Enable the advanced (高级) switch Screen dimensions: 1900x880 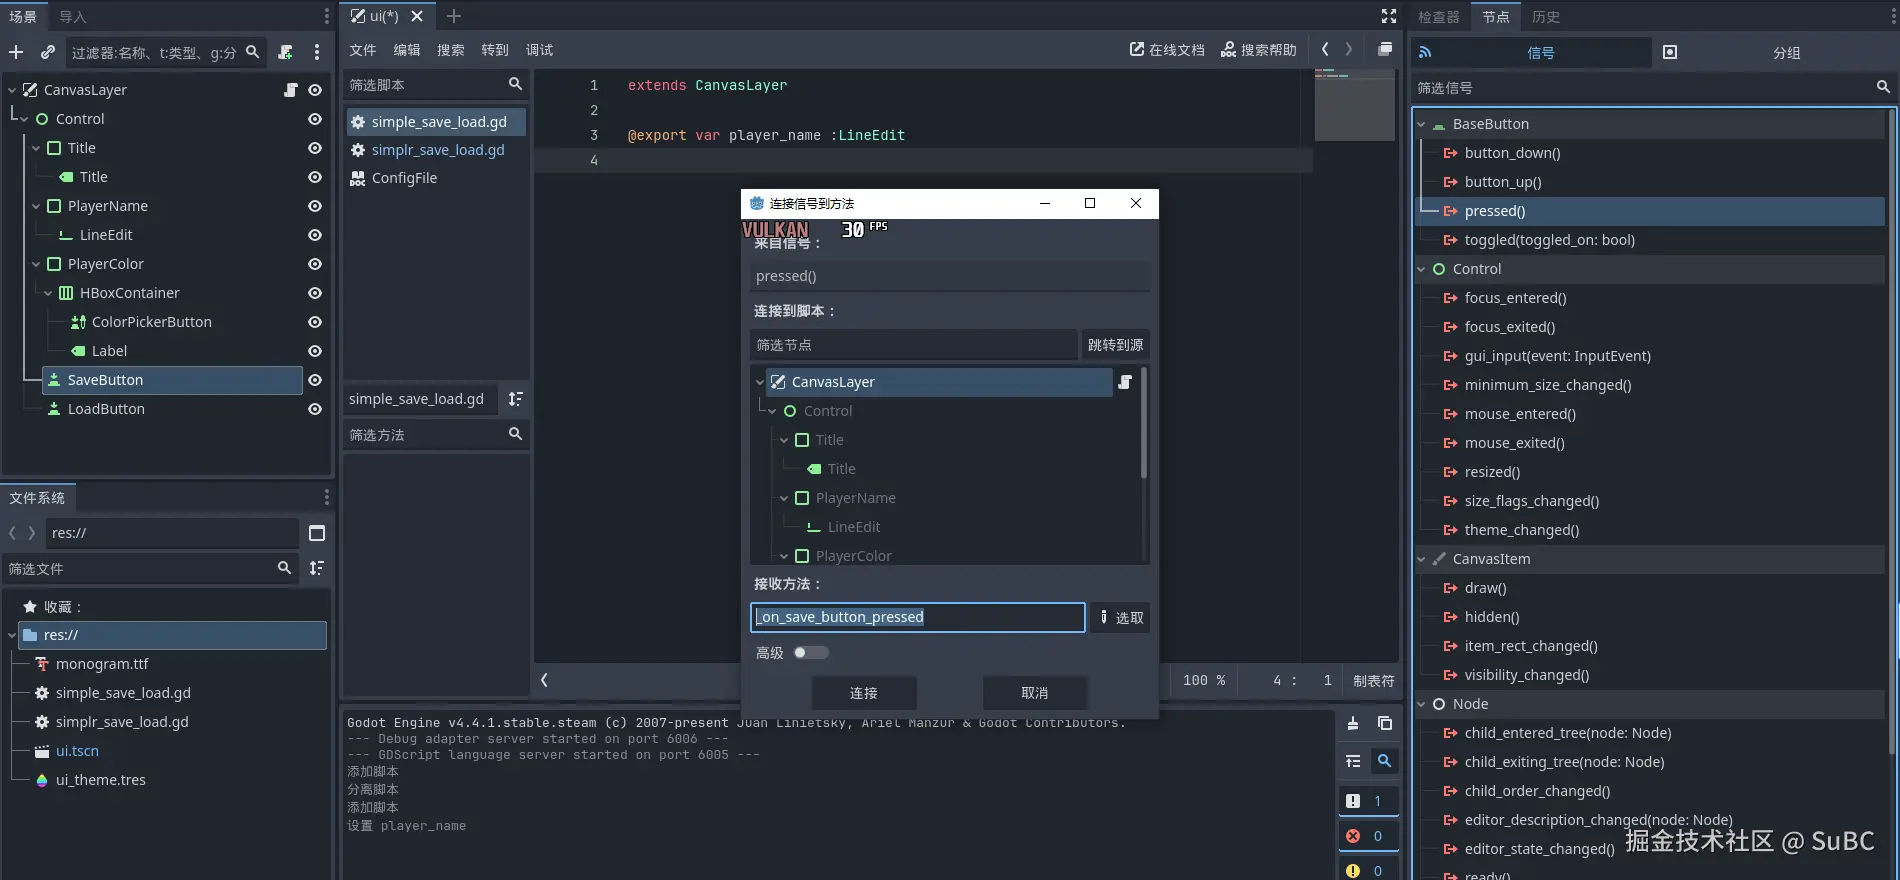click(811, 653)
